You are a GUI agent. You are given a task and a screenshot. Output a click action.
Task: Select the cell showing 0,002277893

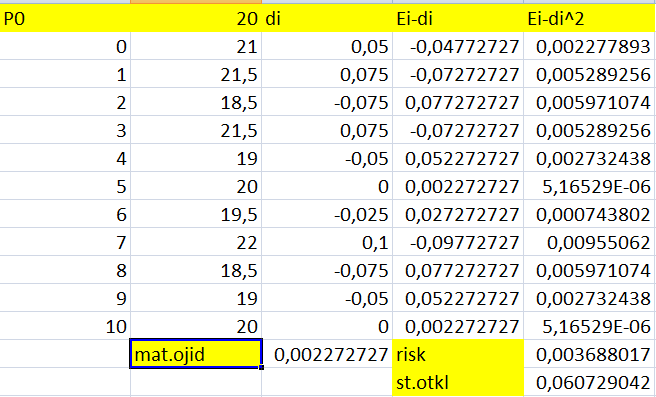(x=589, y=46)
